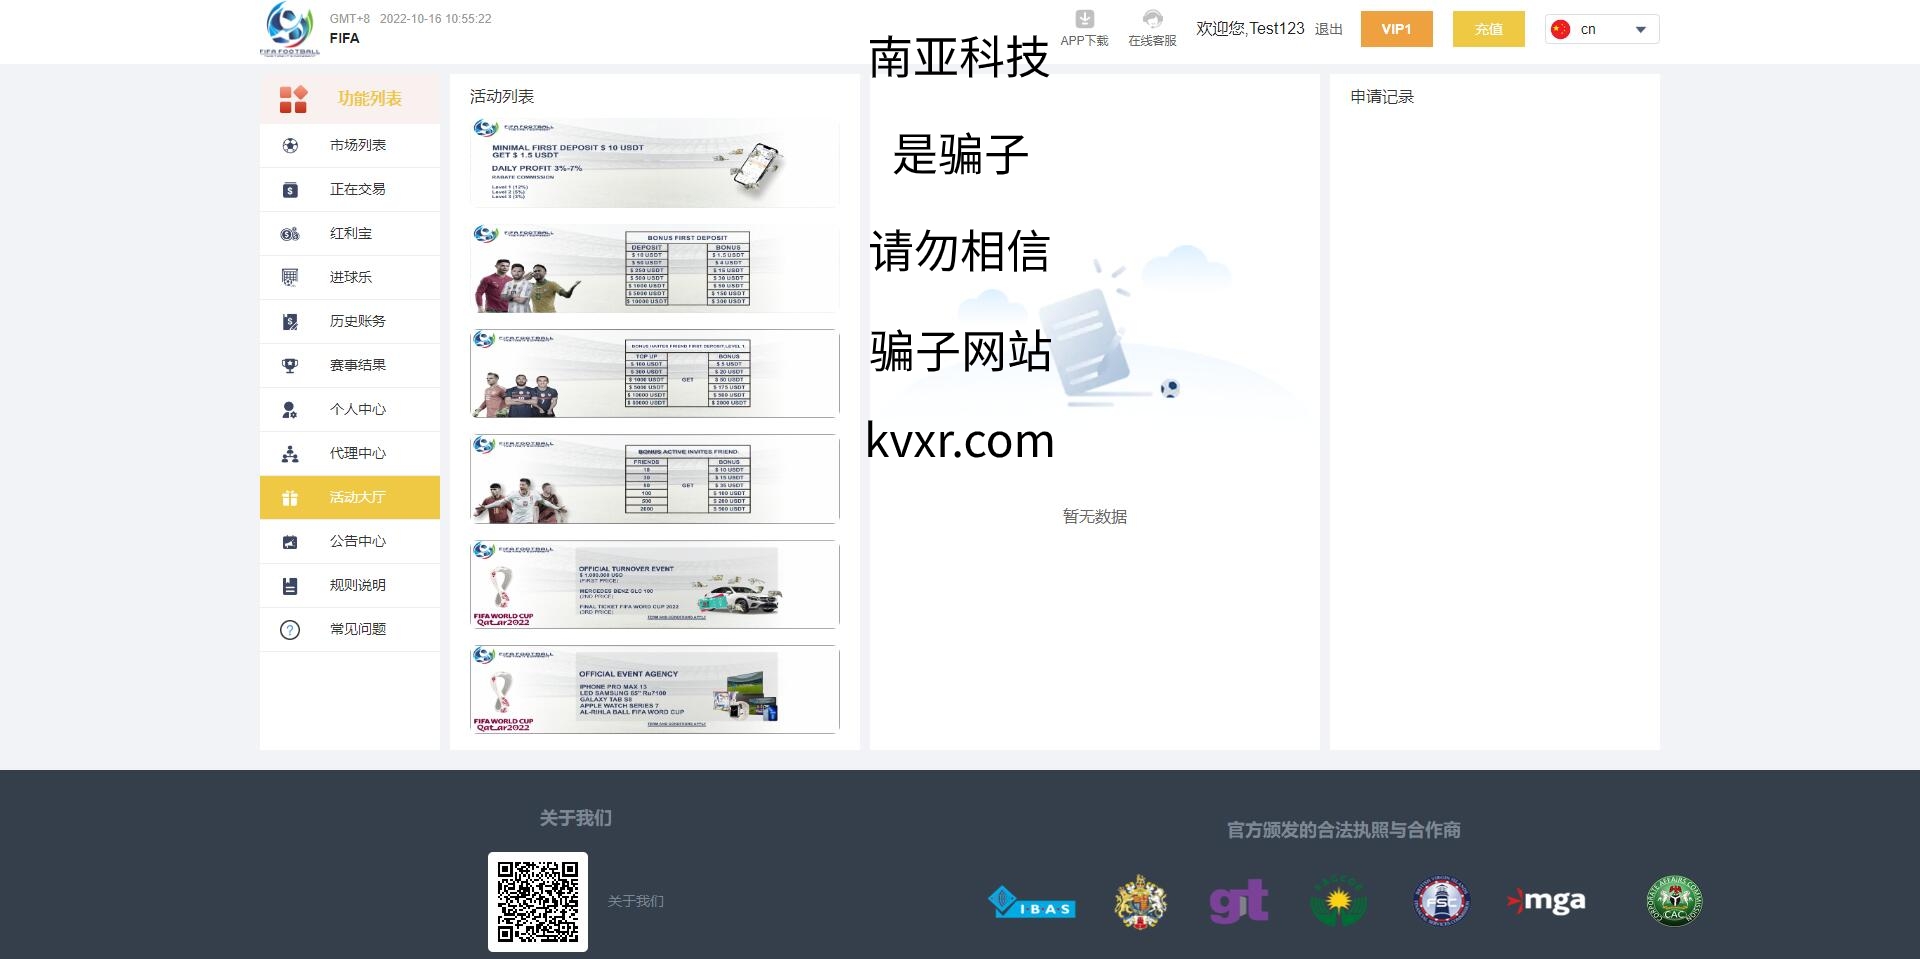Viewport: 1920px width, 959px height.
Task: Click the book icon beside 规则说明
Action: pos(290,585)
